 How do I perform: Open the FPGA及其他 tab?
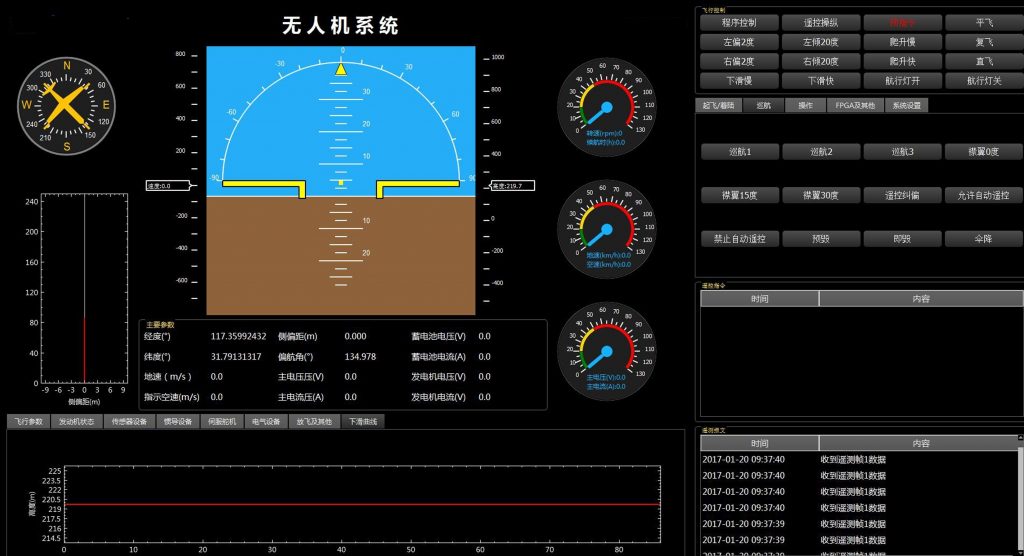click(x=855, y=105)
